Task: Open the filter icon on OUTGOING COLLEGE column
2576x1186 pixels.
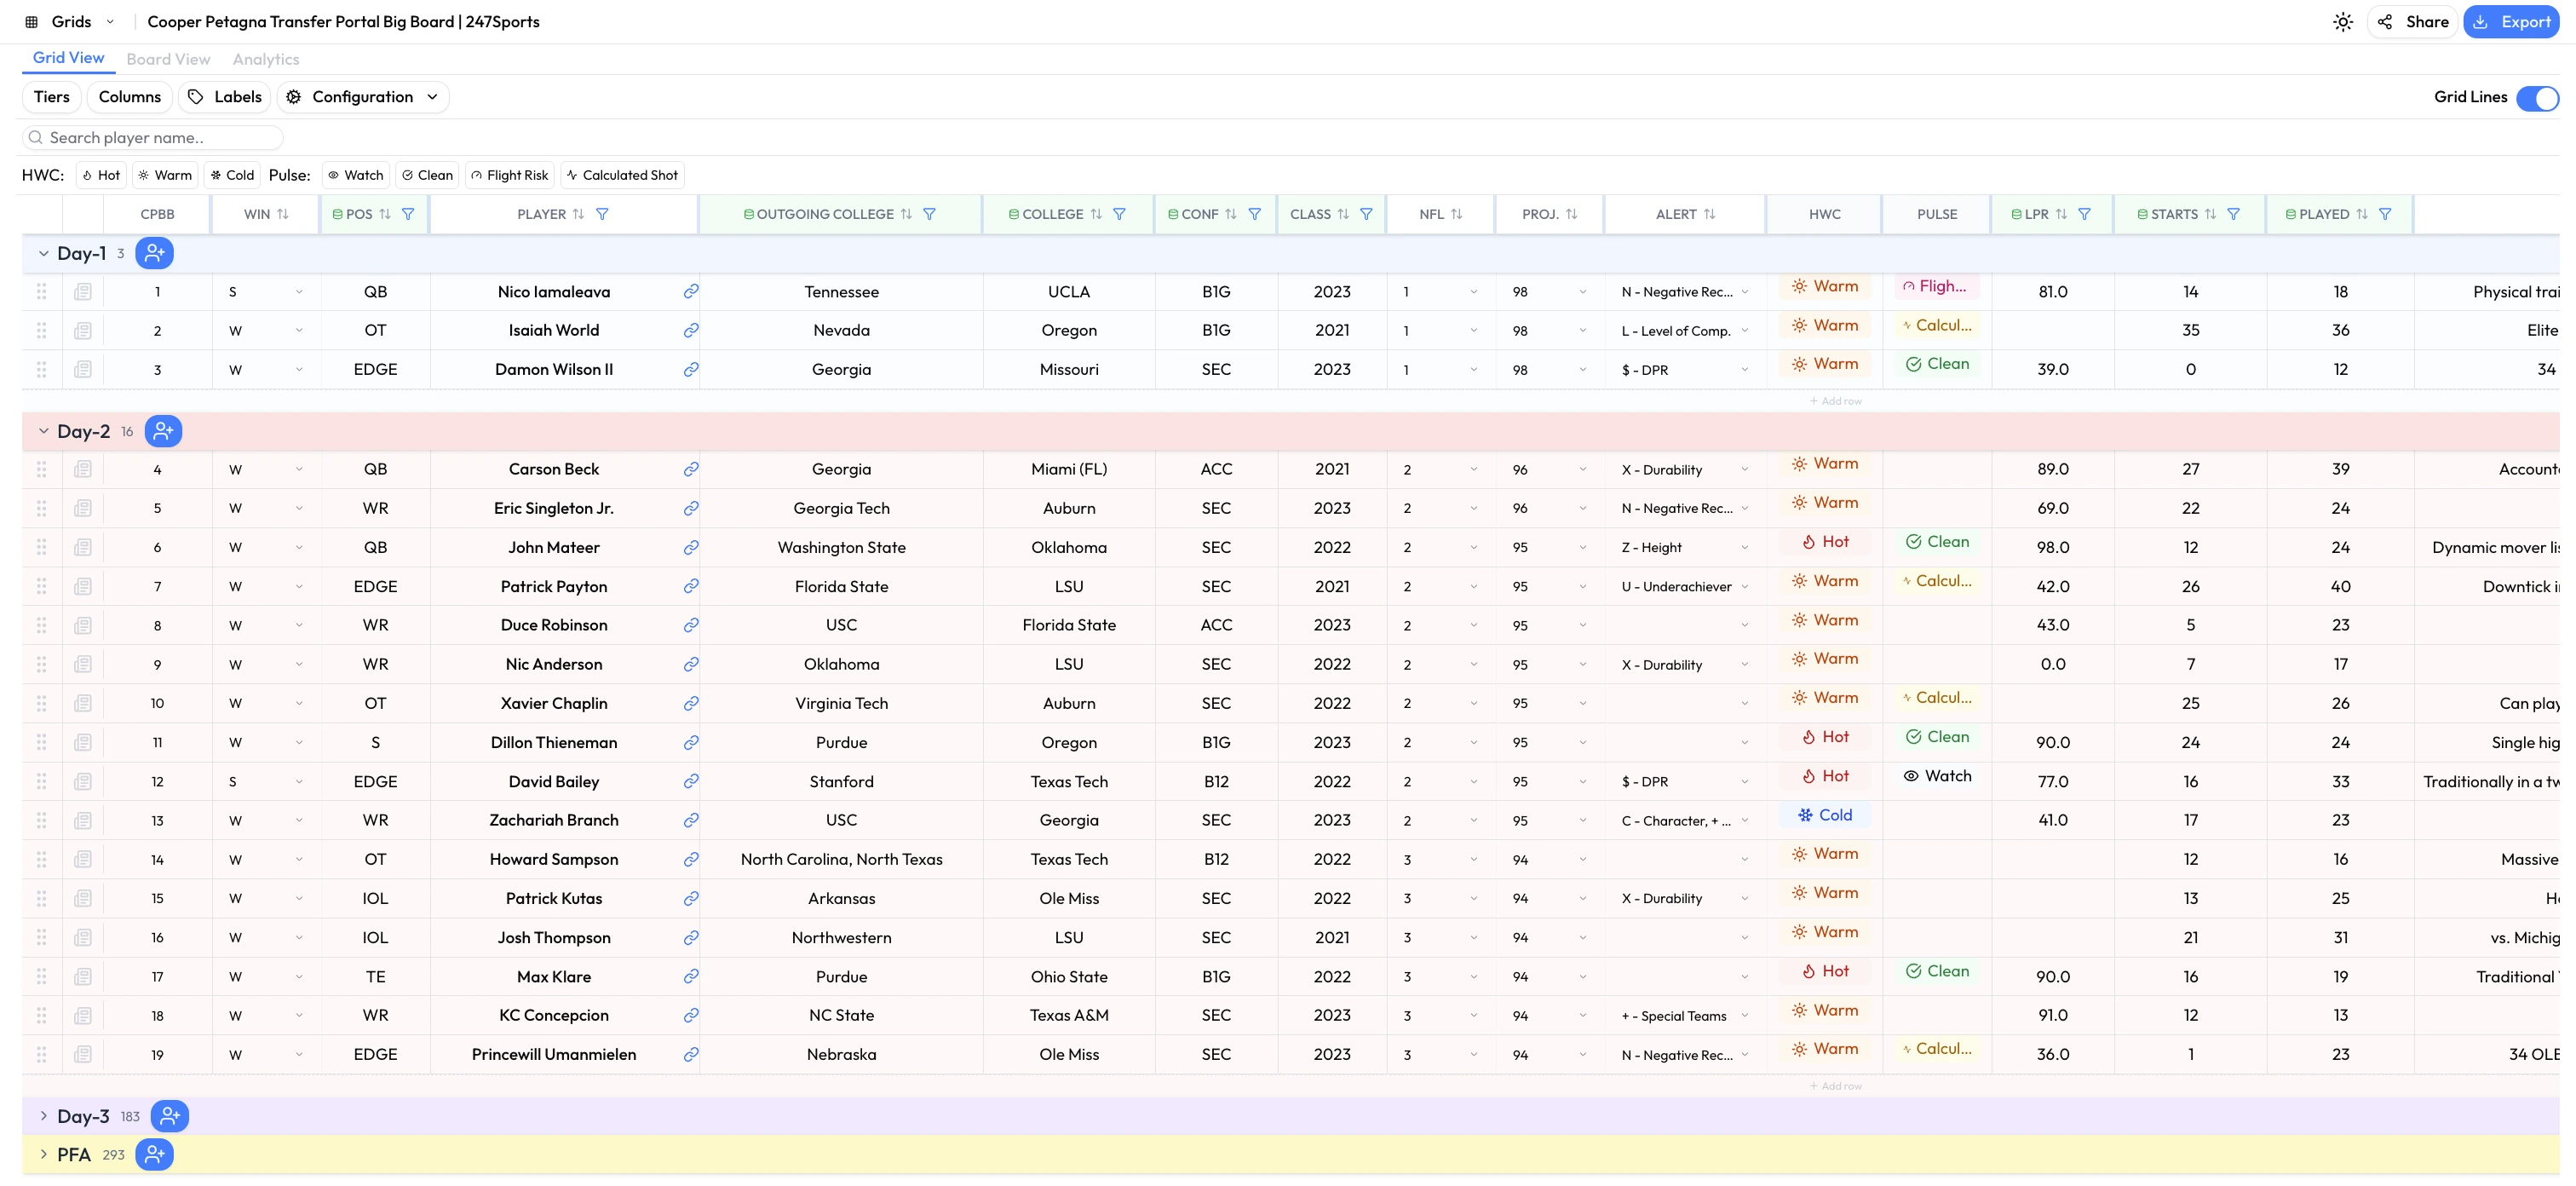Action: pos(930,213)
